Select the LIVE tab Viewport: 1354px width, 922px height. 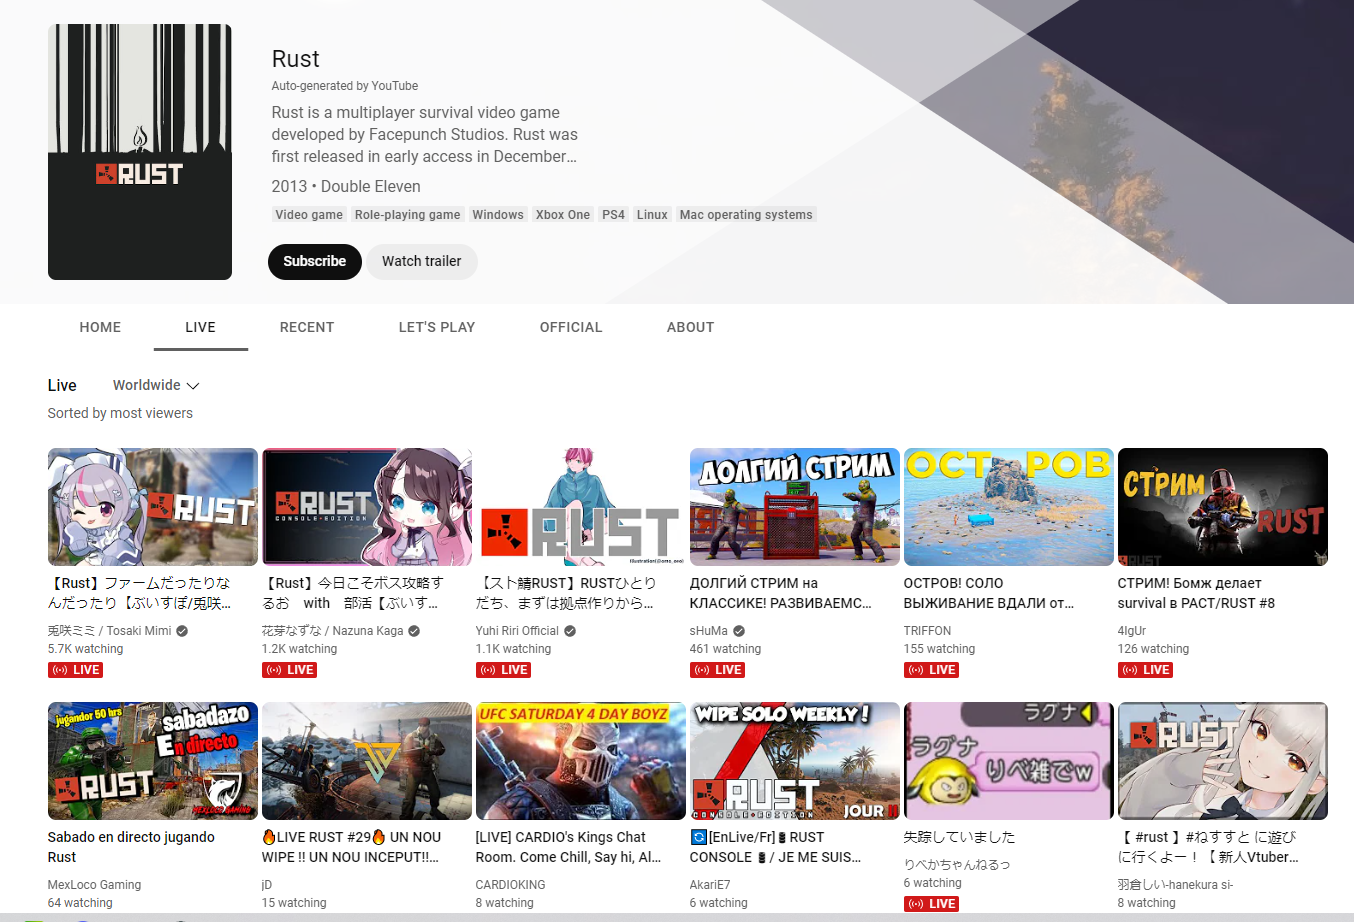pyautogui.click(x=200, y=327)
